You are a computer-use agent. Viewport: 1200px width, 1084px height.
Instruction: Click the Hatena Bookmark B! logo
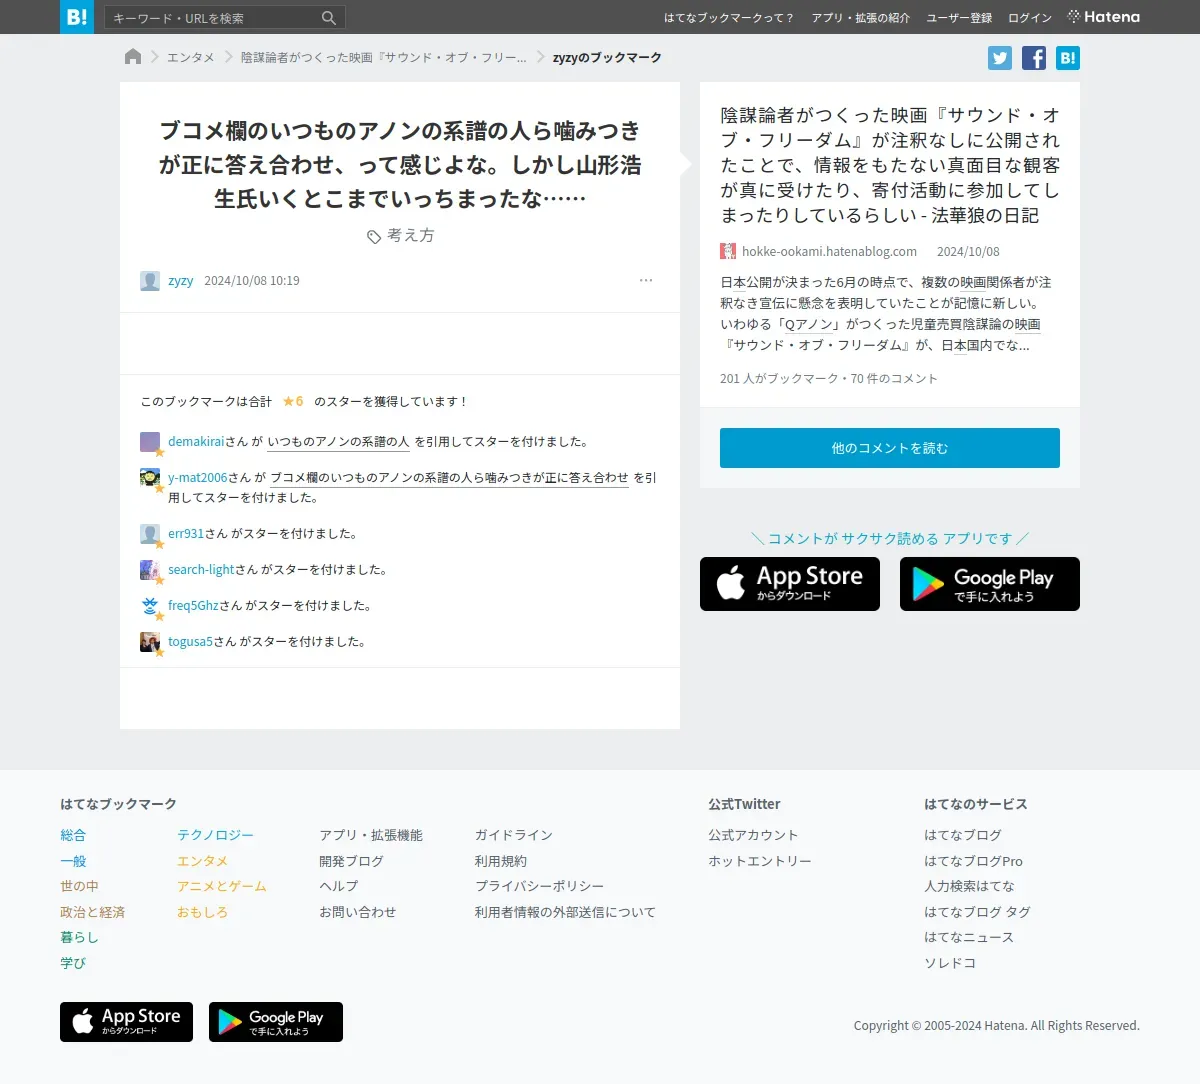pyautogui.click(x=77, y=17)
